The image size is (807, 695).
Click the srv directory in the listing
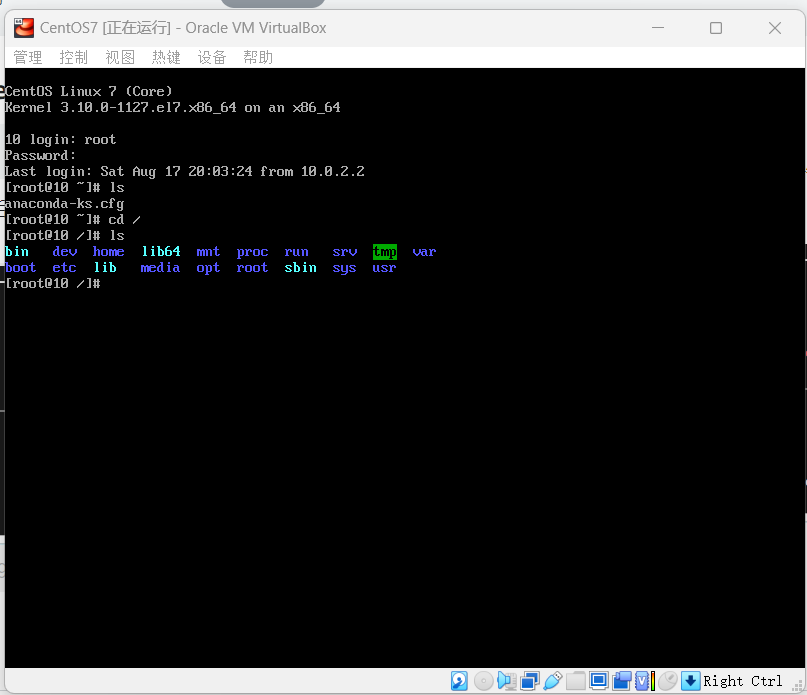345,252
